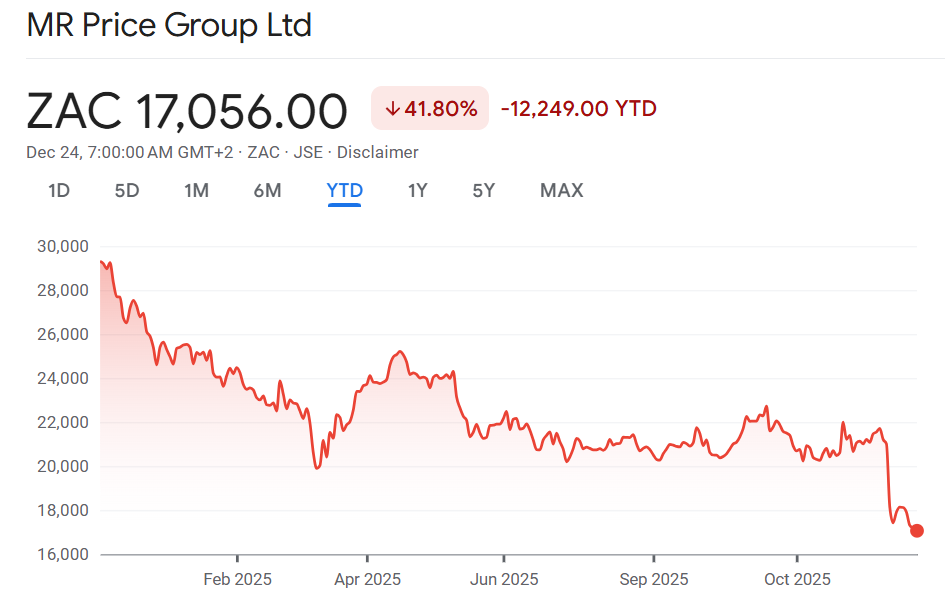Click the Jun 2025 axis label
The height and width of the screenshot is (607, 945).
[x=504, y=579]
